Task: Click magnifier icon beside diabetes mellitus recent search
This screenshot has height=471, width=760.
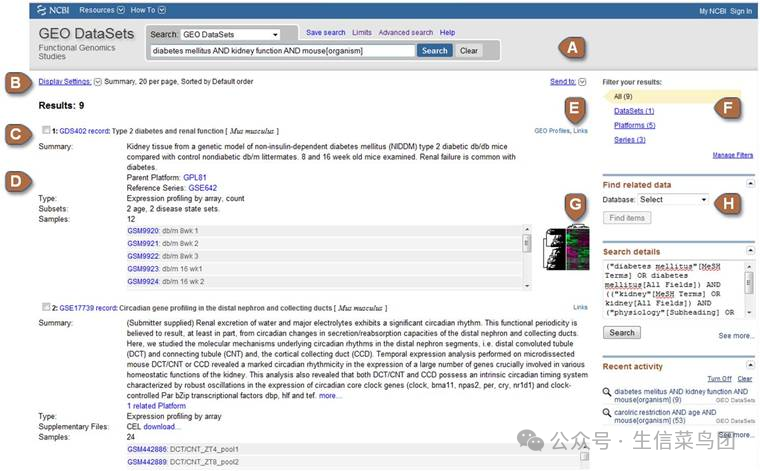Action: click(606, 392)
